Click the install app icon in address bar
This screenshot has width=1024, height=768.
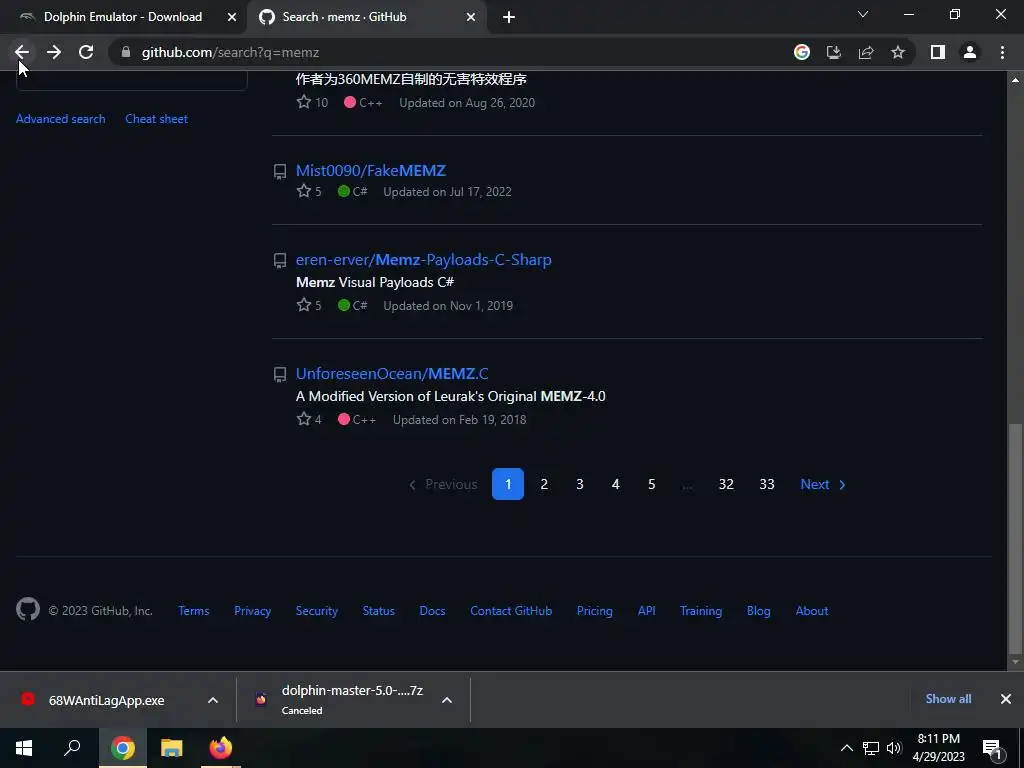pos(834,52)
